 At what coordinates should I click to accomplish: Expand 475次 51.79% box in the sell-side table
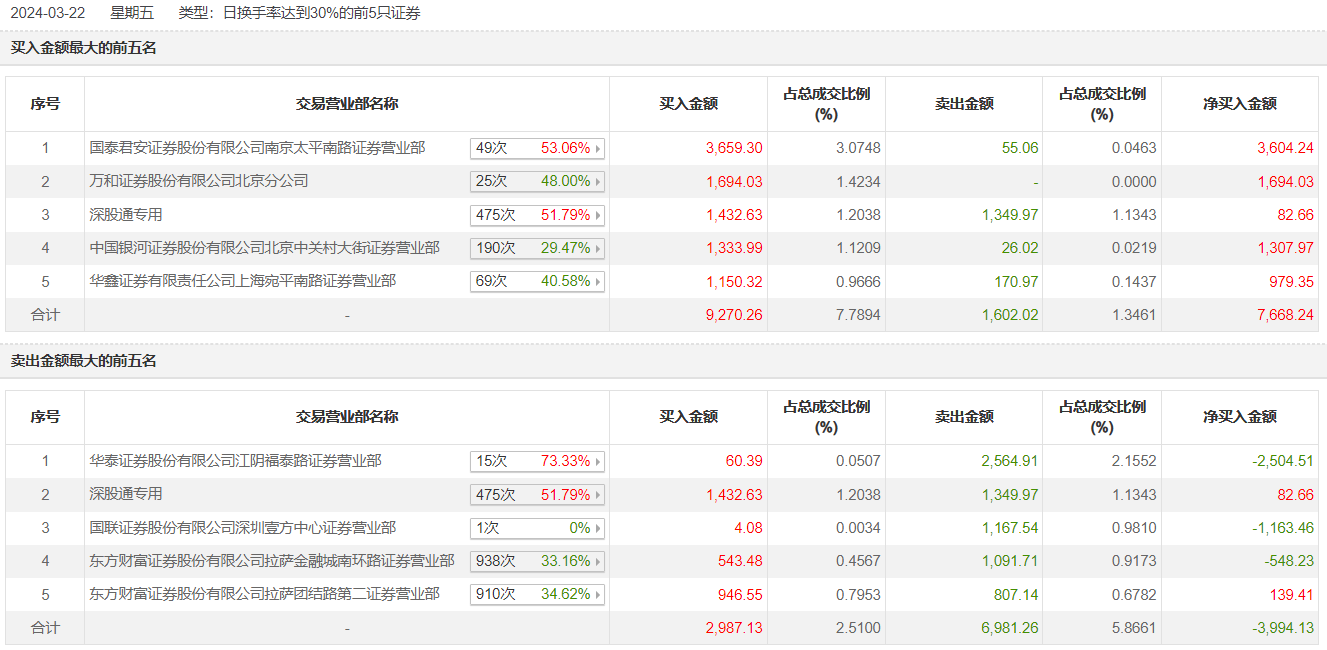click(x=537, y=495)
